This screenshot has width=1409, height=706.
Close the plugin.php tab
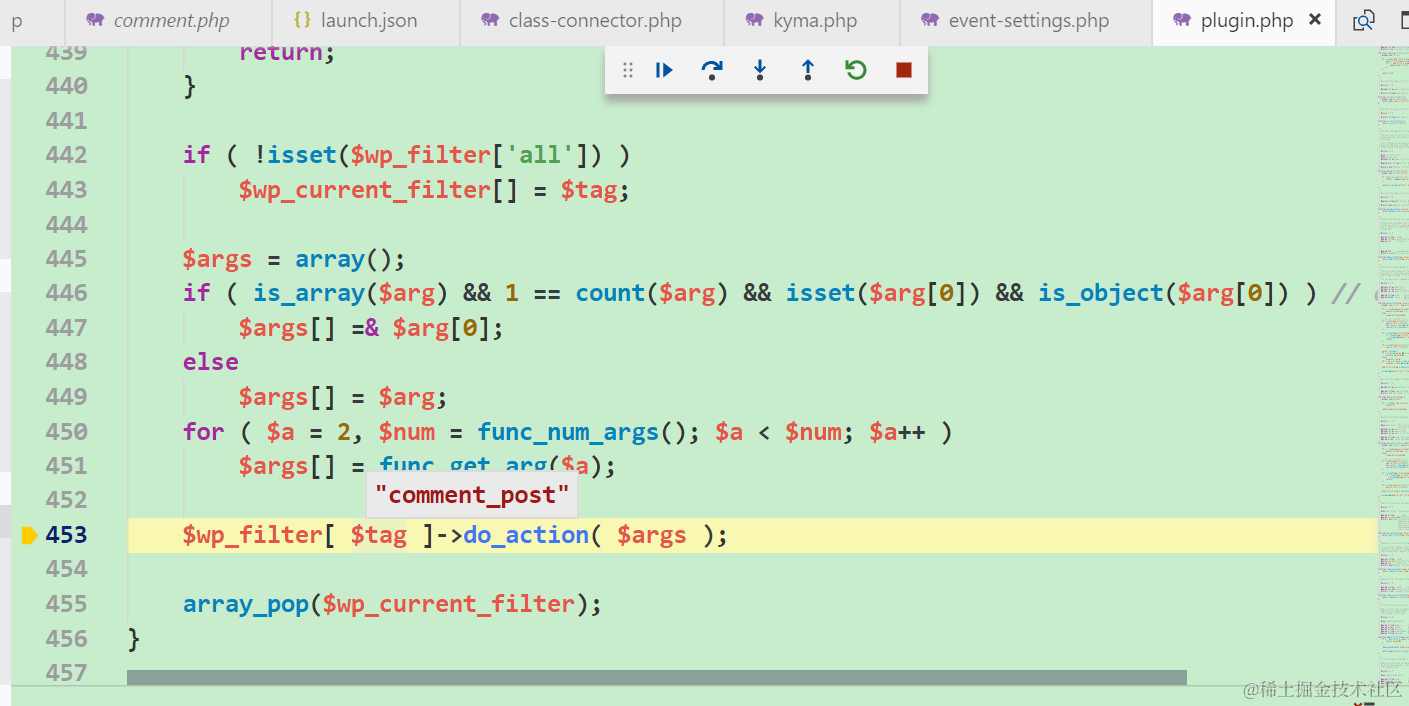click(1314, 20)
